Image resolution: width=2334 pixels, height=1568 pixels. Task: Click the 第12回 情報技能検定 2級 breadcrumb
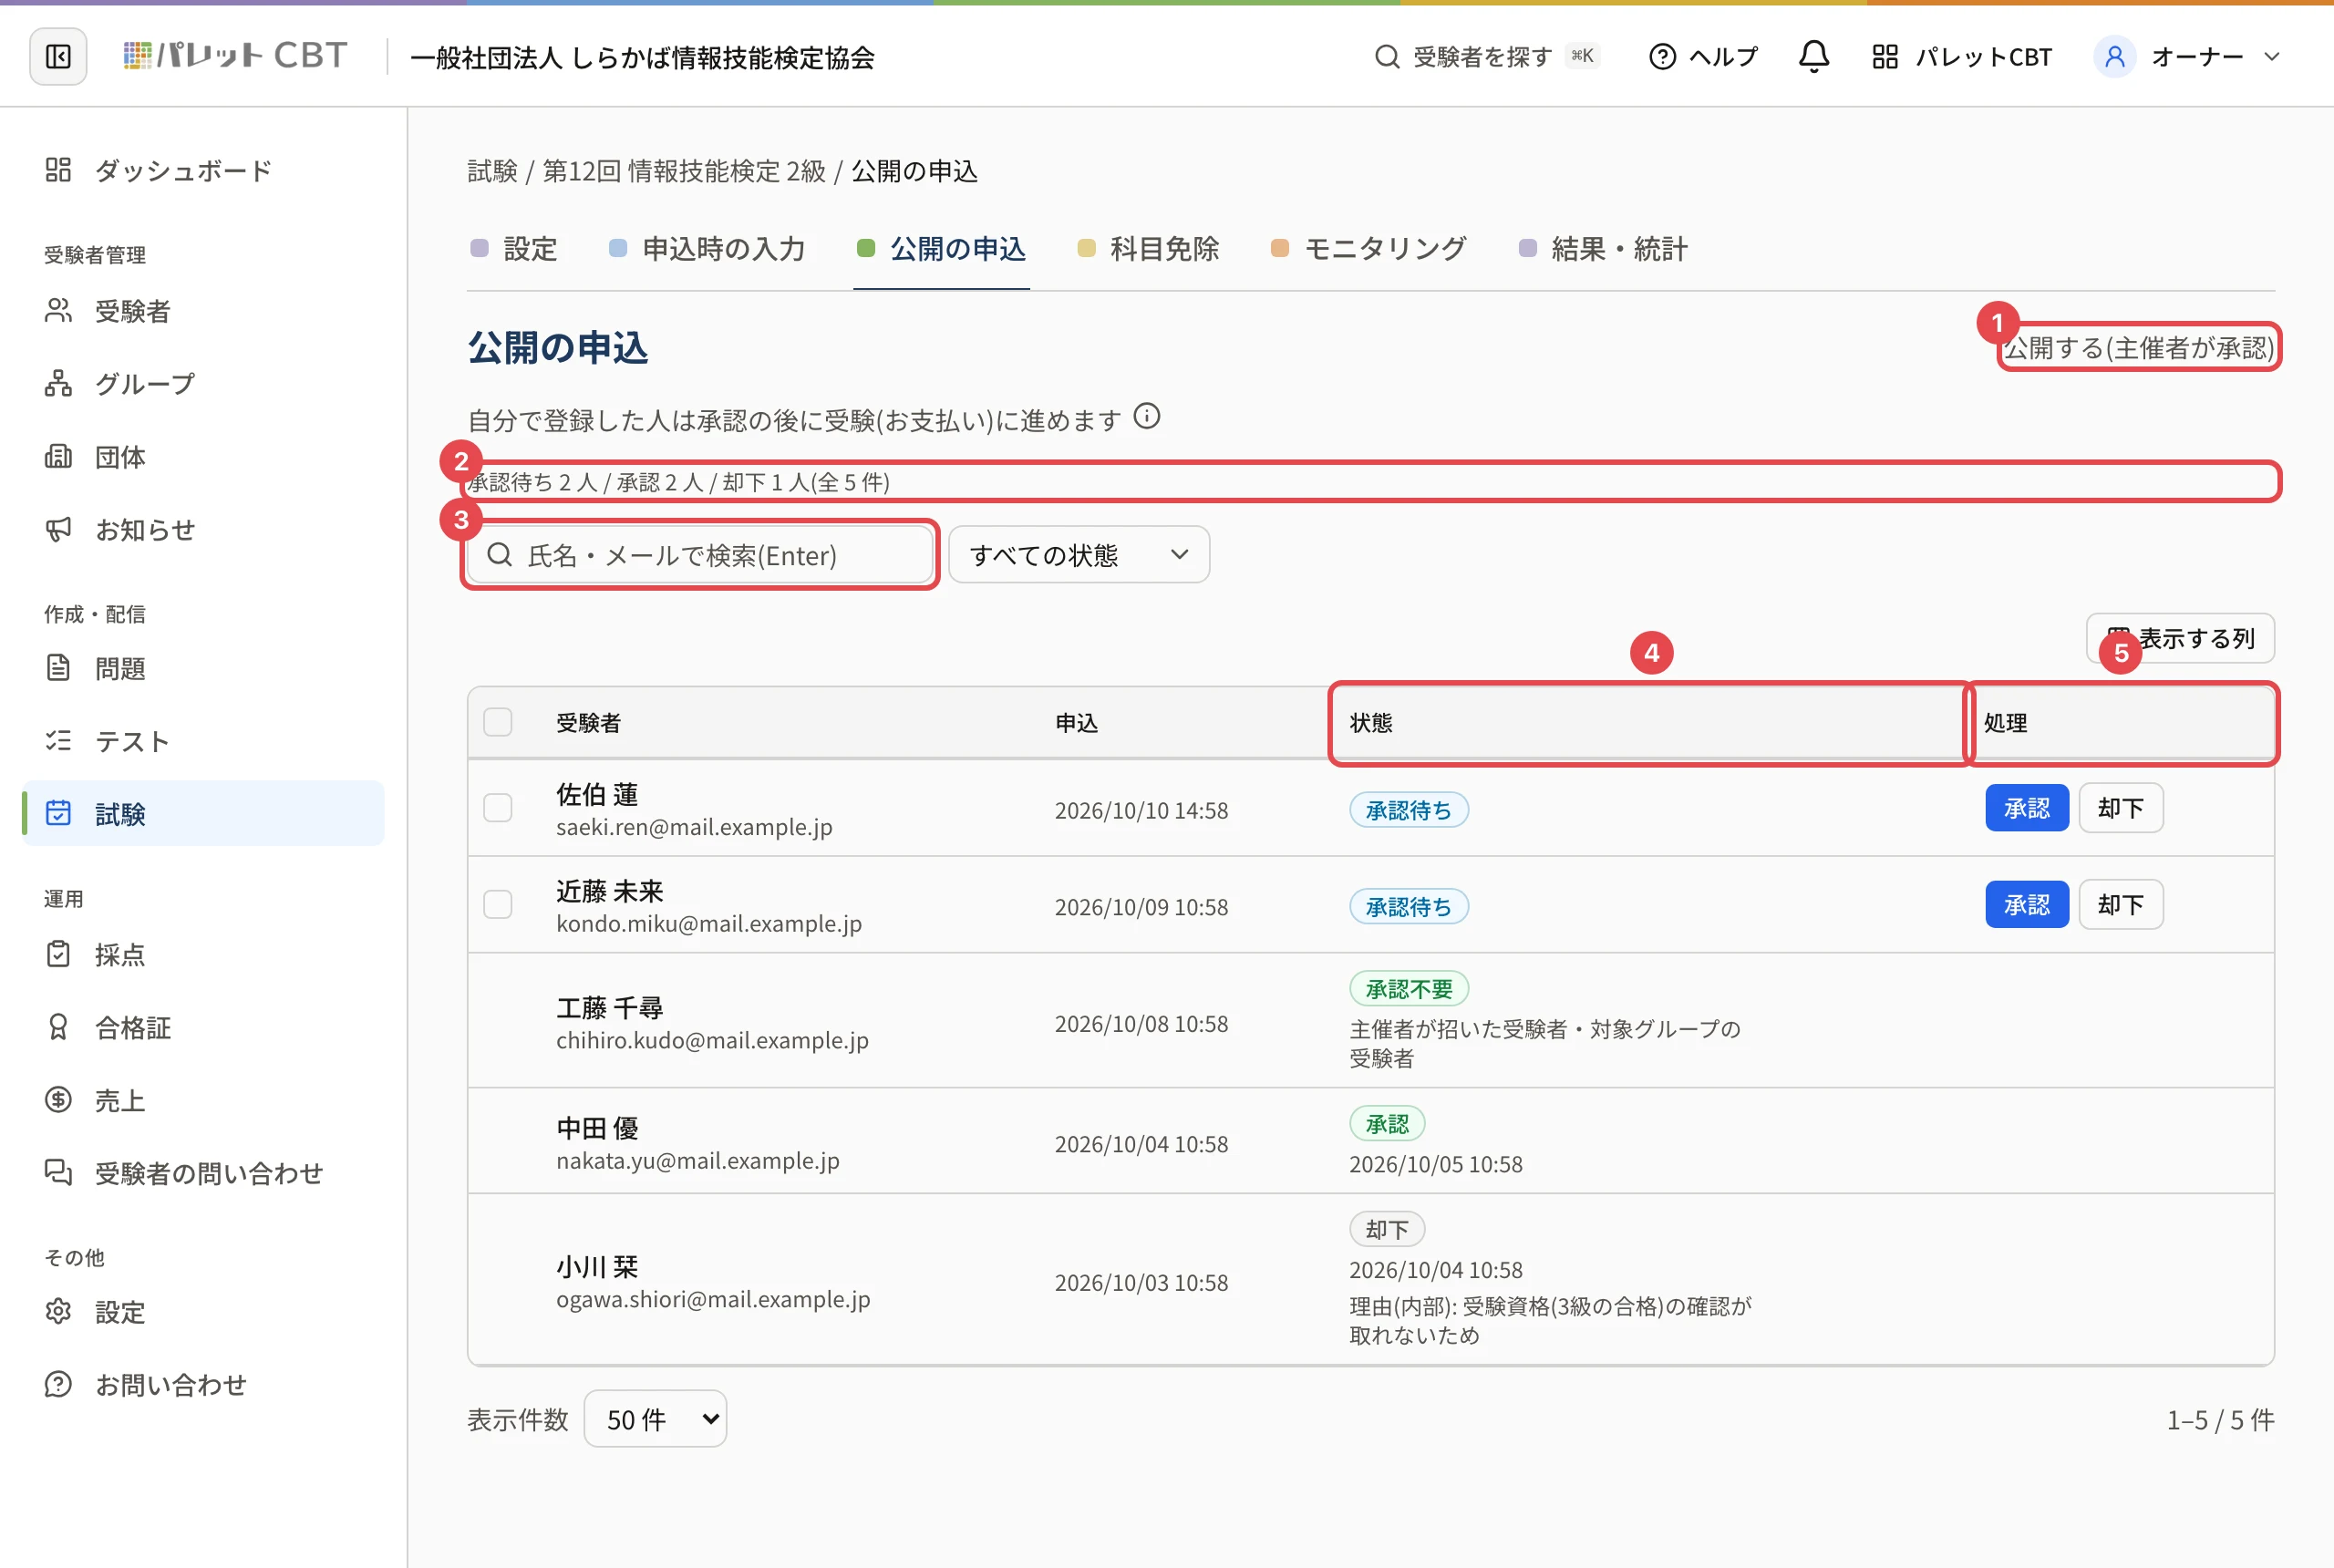click(684, 171)
